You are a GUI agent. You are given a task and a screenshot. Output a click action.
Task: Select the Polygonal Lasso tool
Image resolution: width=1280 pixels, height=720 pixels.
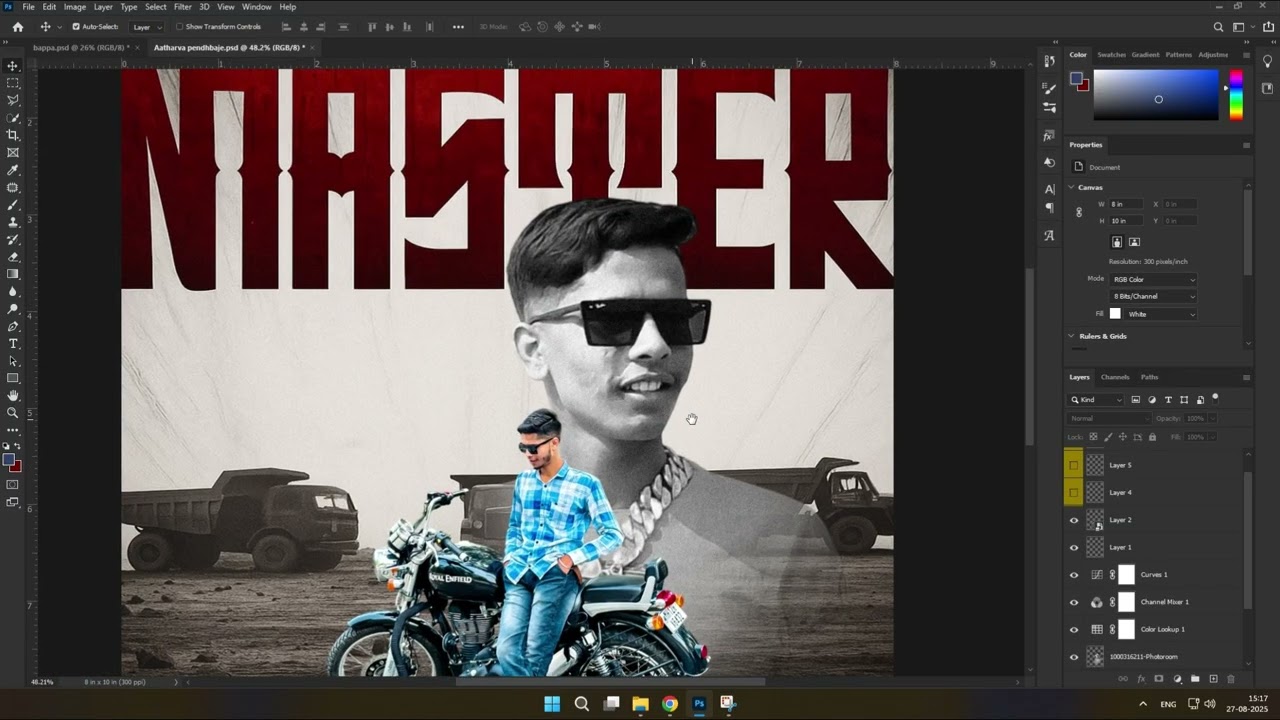click(13, 100)
